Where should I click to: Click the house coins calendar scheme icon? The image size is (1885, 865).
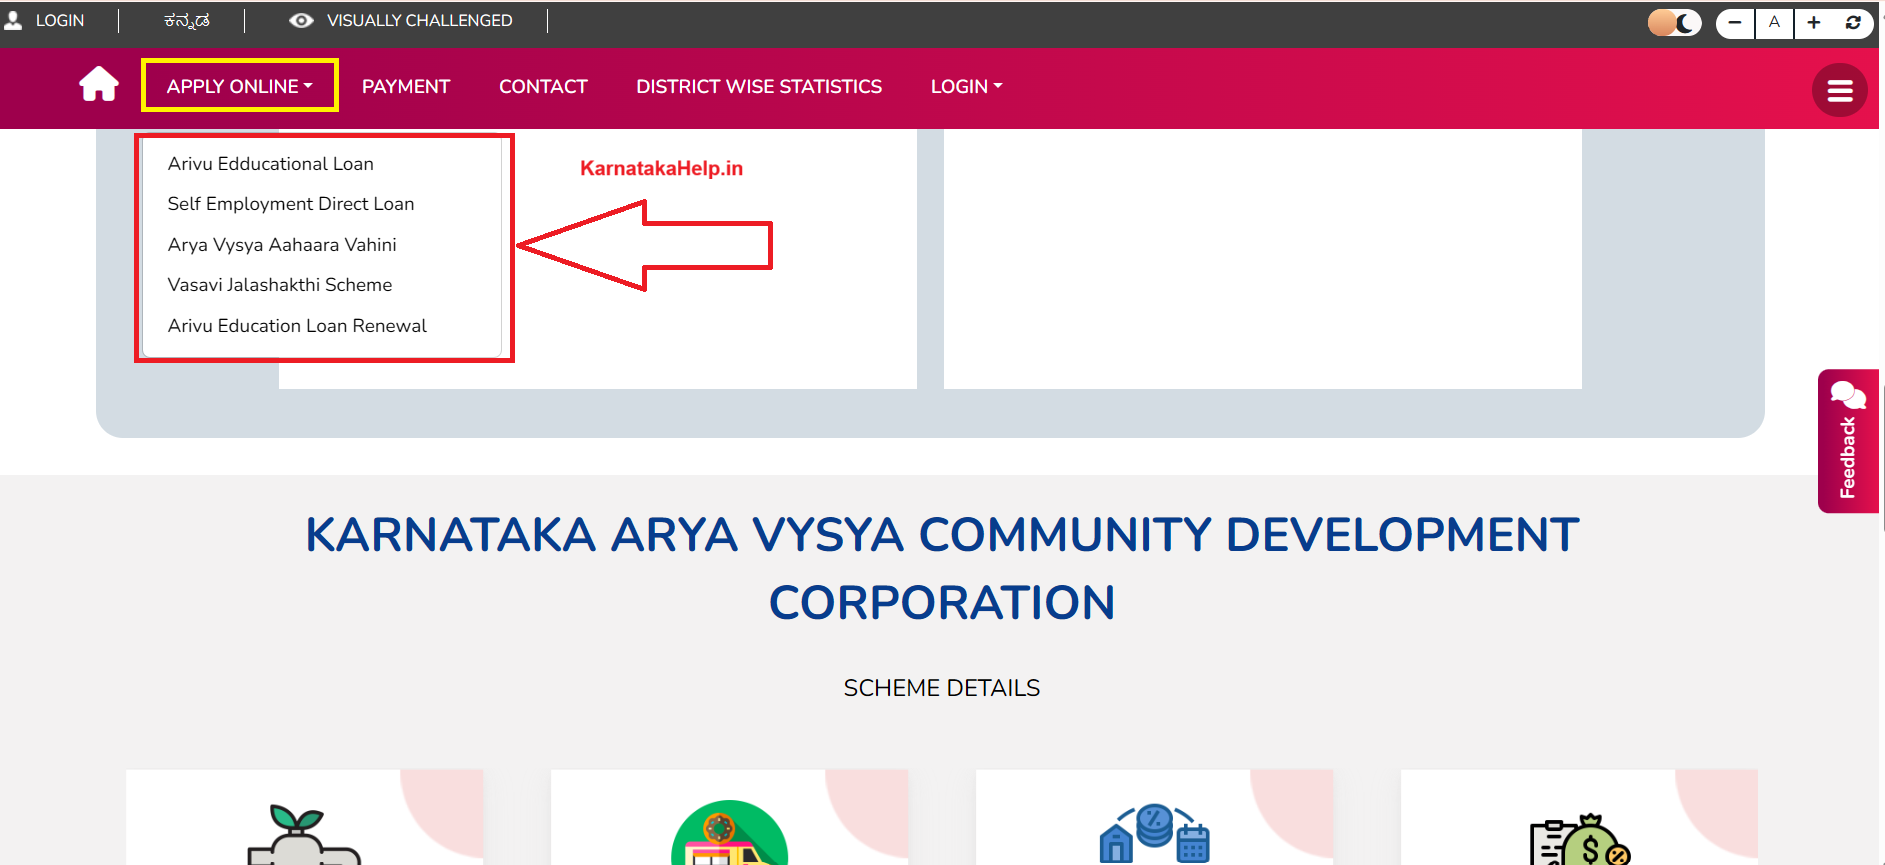pyautogui.click(x=1154, y=833)
